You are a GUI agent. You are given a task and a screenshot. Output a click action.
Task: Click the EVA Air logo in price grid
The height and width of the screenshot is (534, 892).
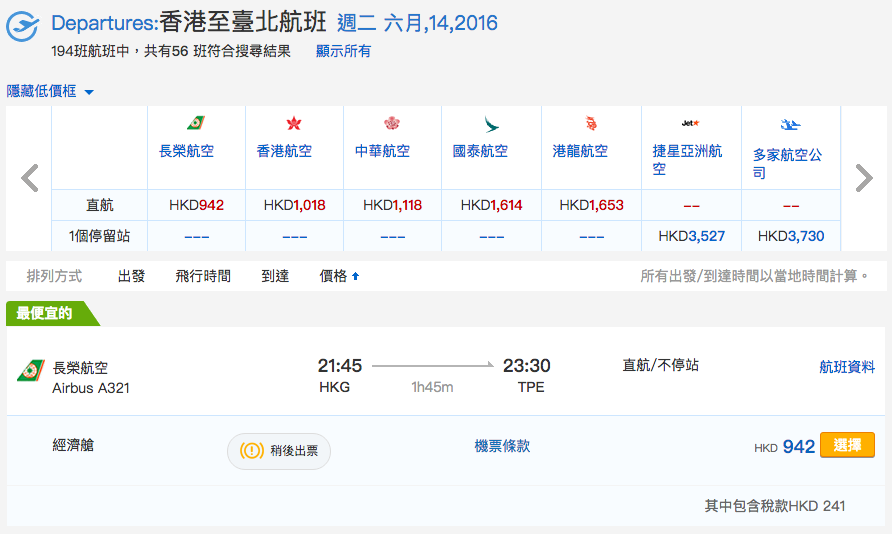pos(196,123)
